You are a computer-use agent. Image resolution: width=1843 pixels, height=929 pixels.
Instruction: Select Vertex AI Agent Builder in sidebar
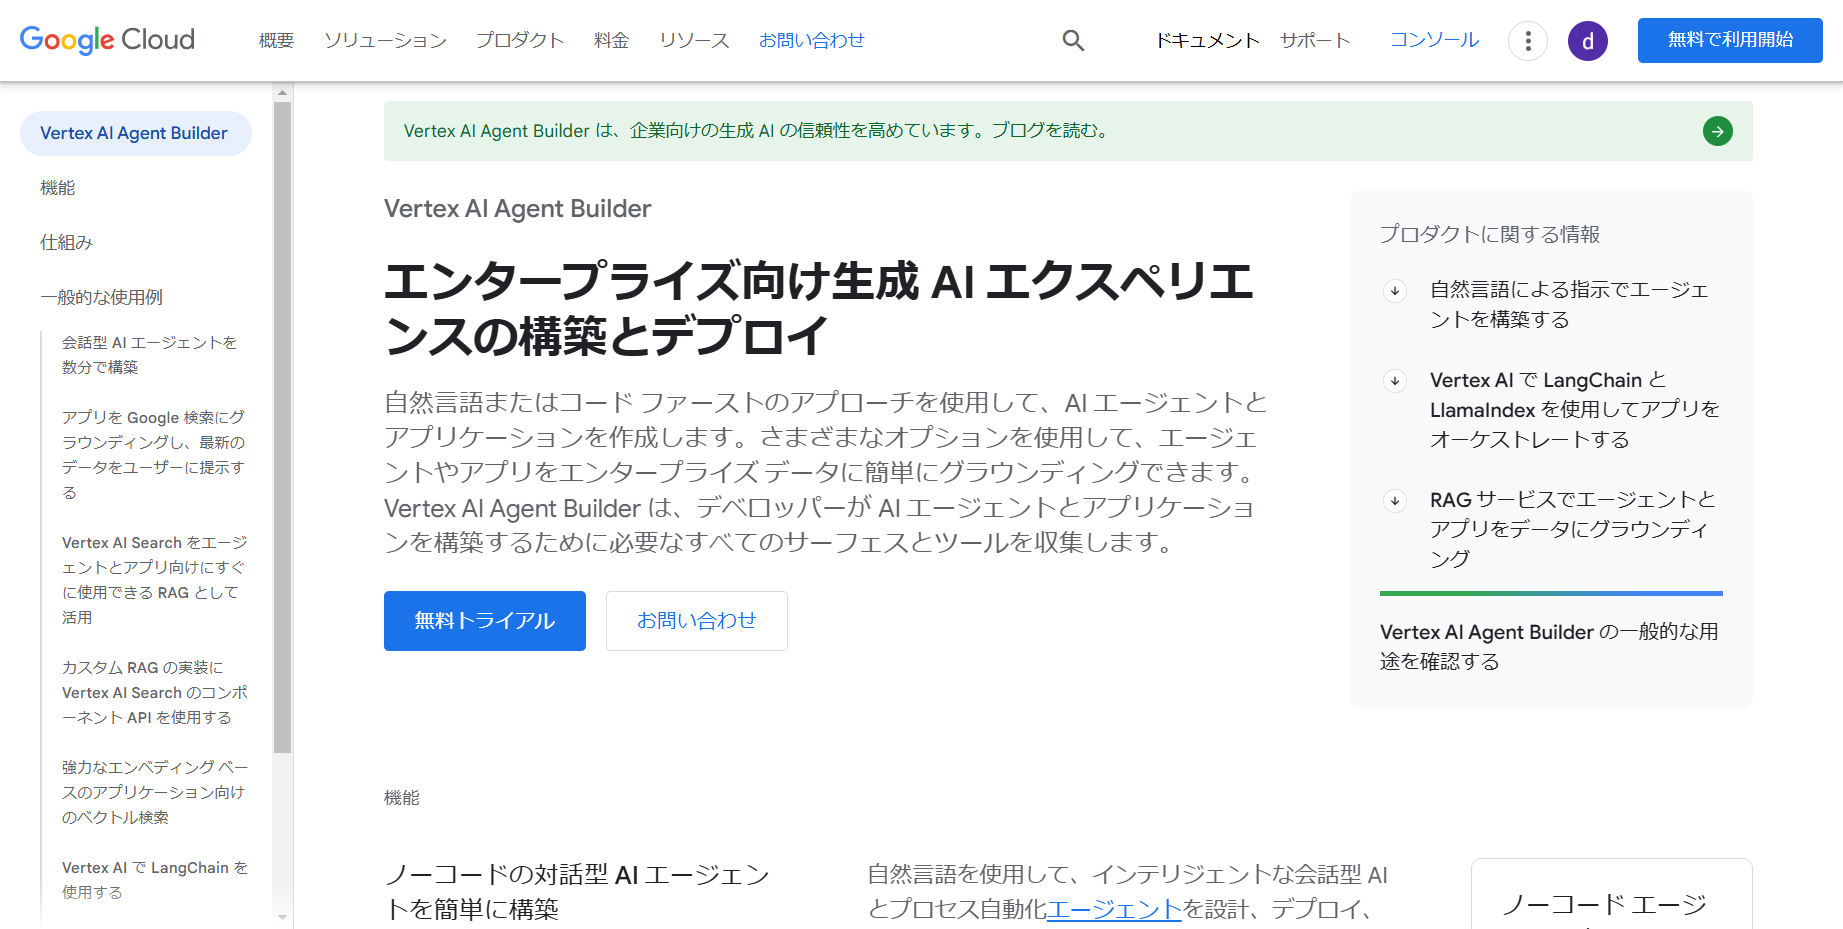click(x=135, y=133)
